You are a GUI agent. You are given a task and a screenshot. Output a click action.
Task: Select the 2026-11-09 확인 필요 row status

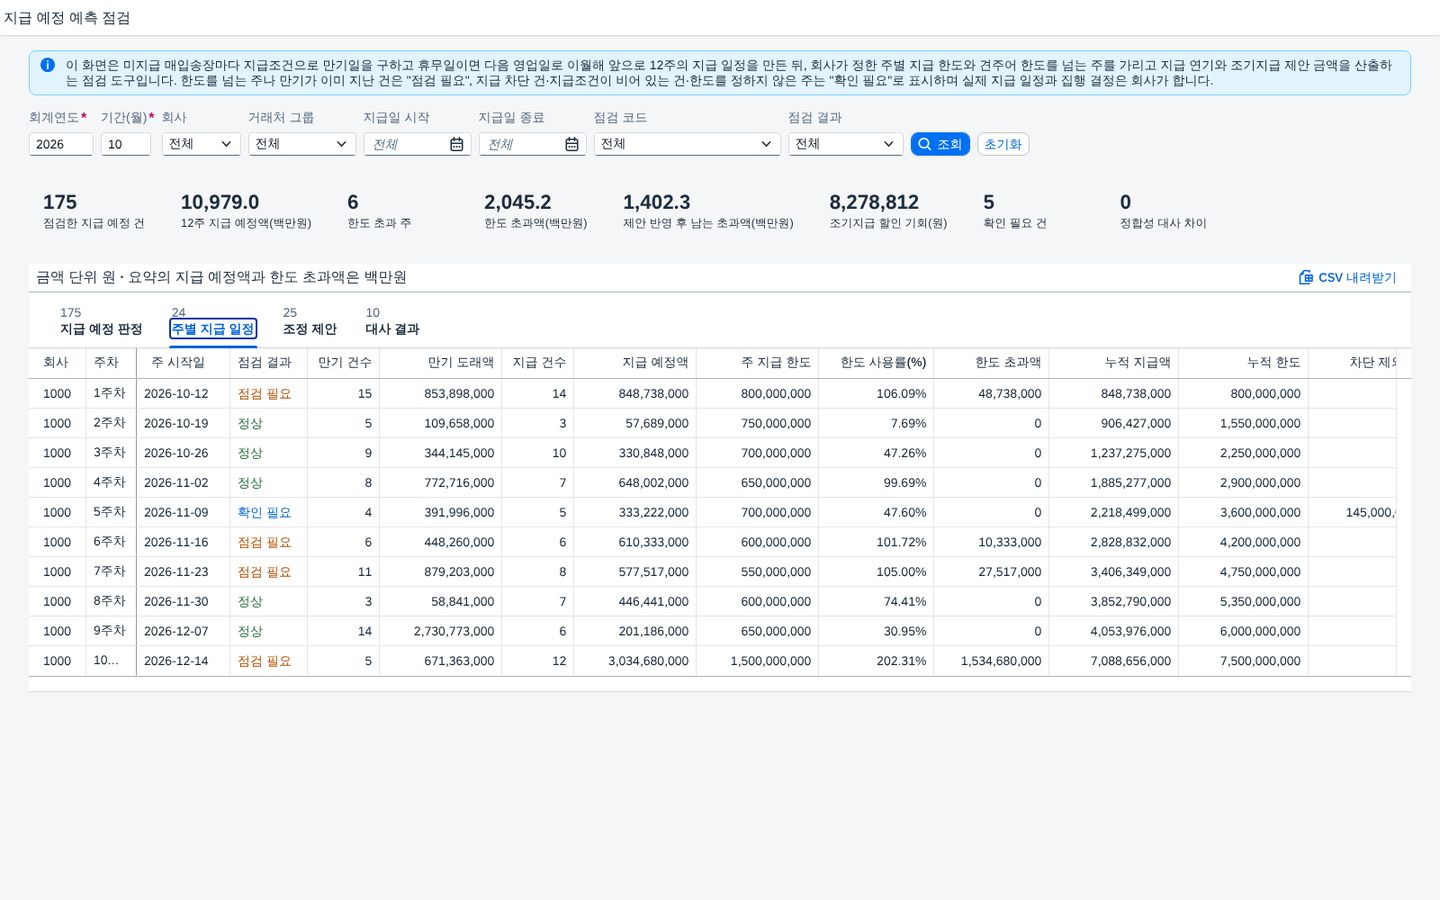(264, 512)
